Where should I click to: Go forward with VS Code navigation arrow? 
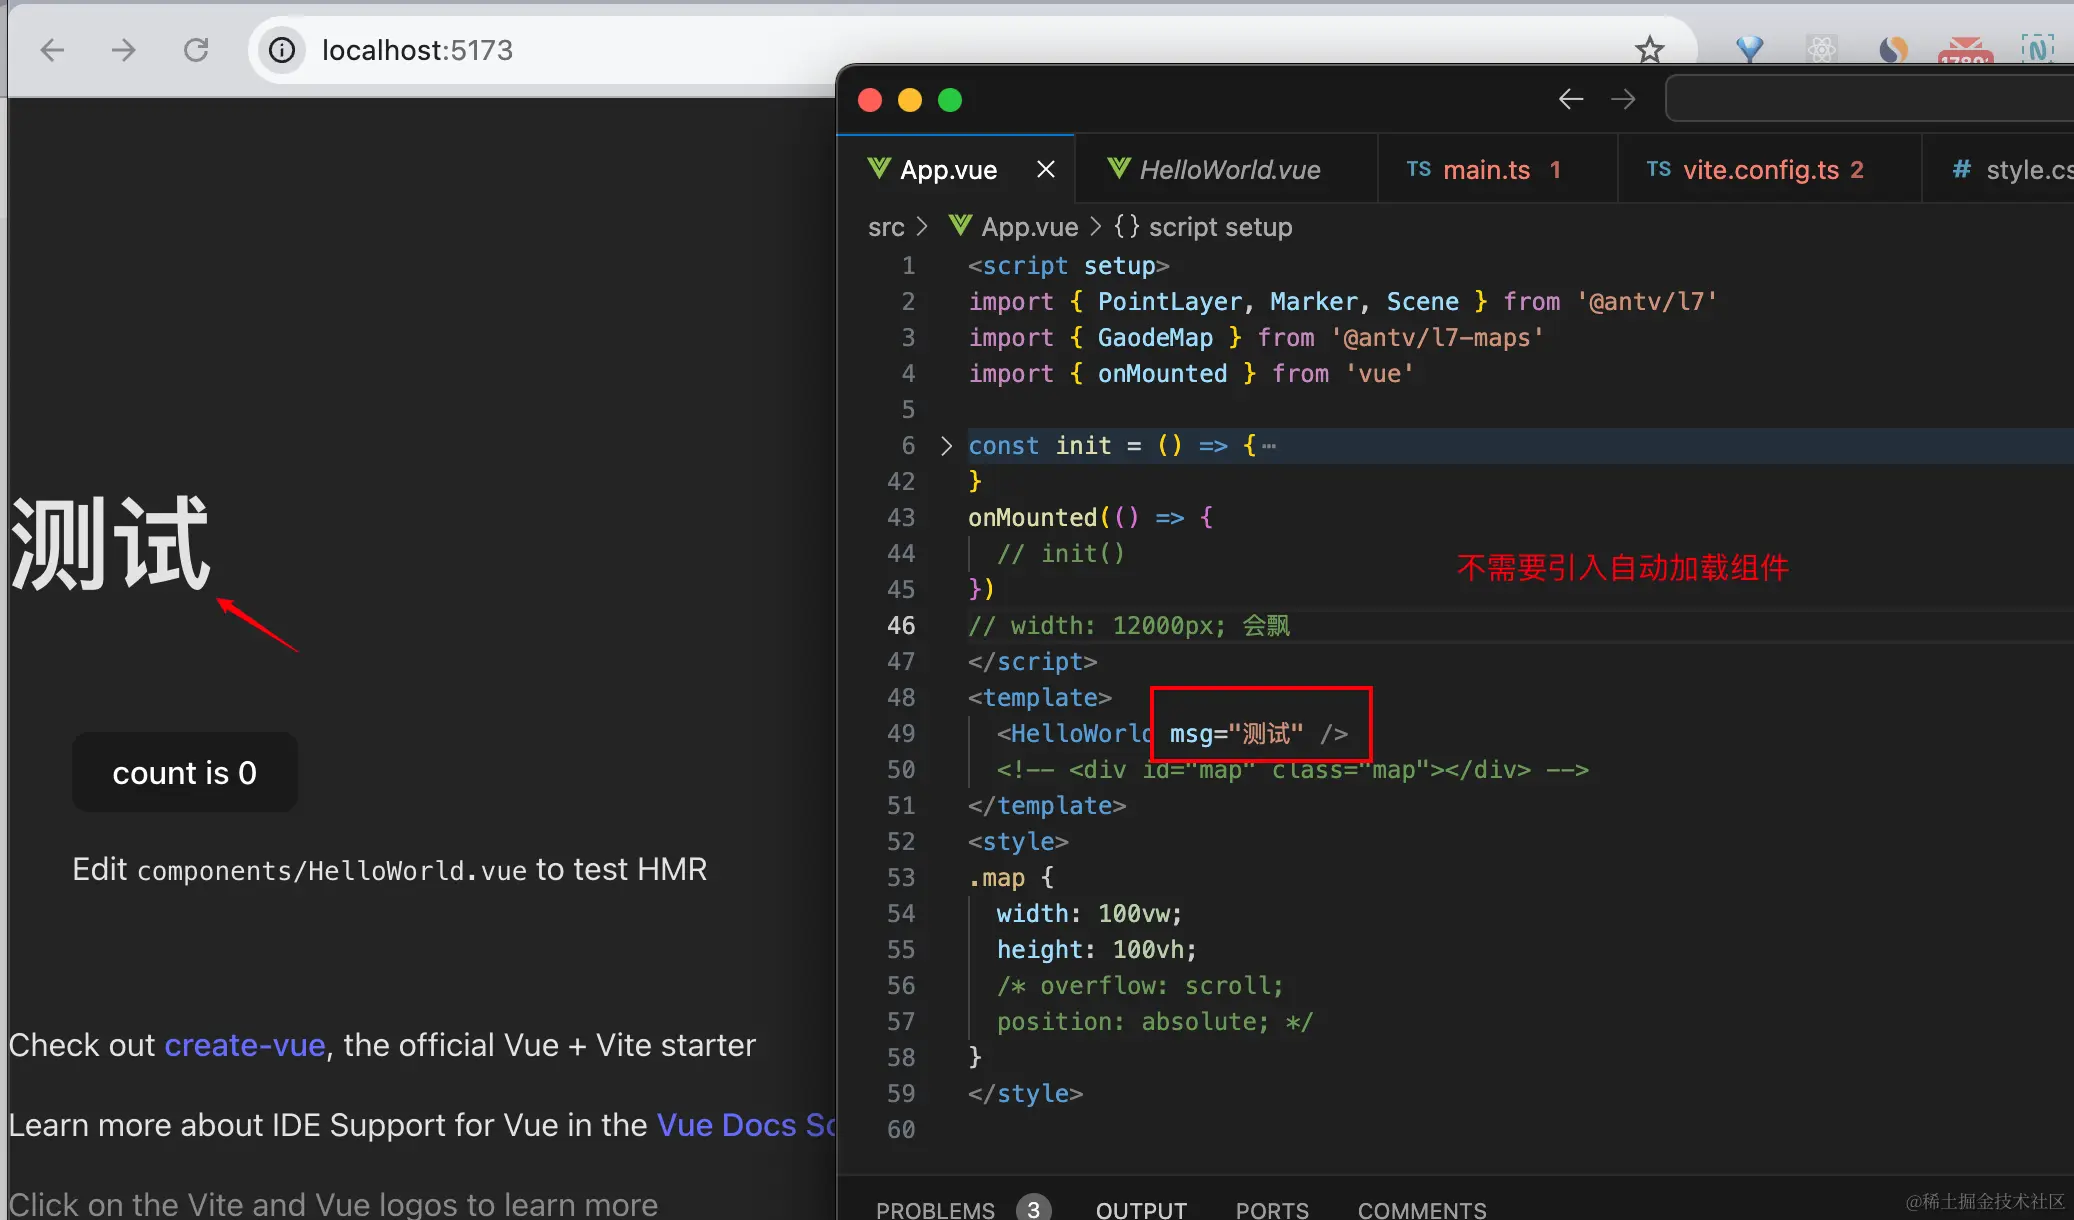[1623, 99]
